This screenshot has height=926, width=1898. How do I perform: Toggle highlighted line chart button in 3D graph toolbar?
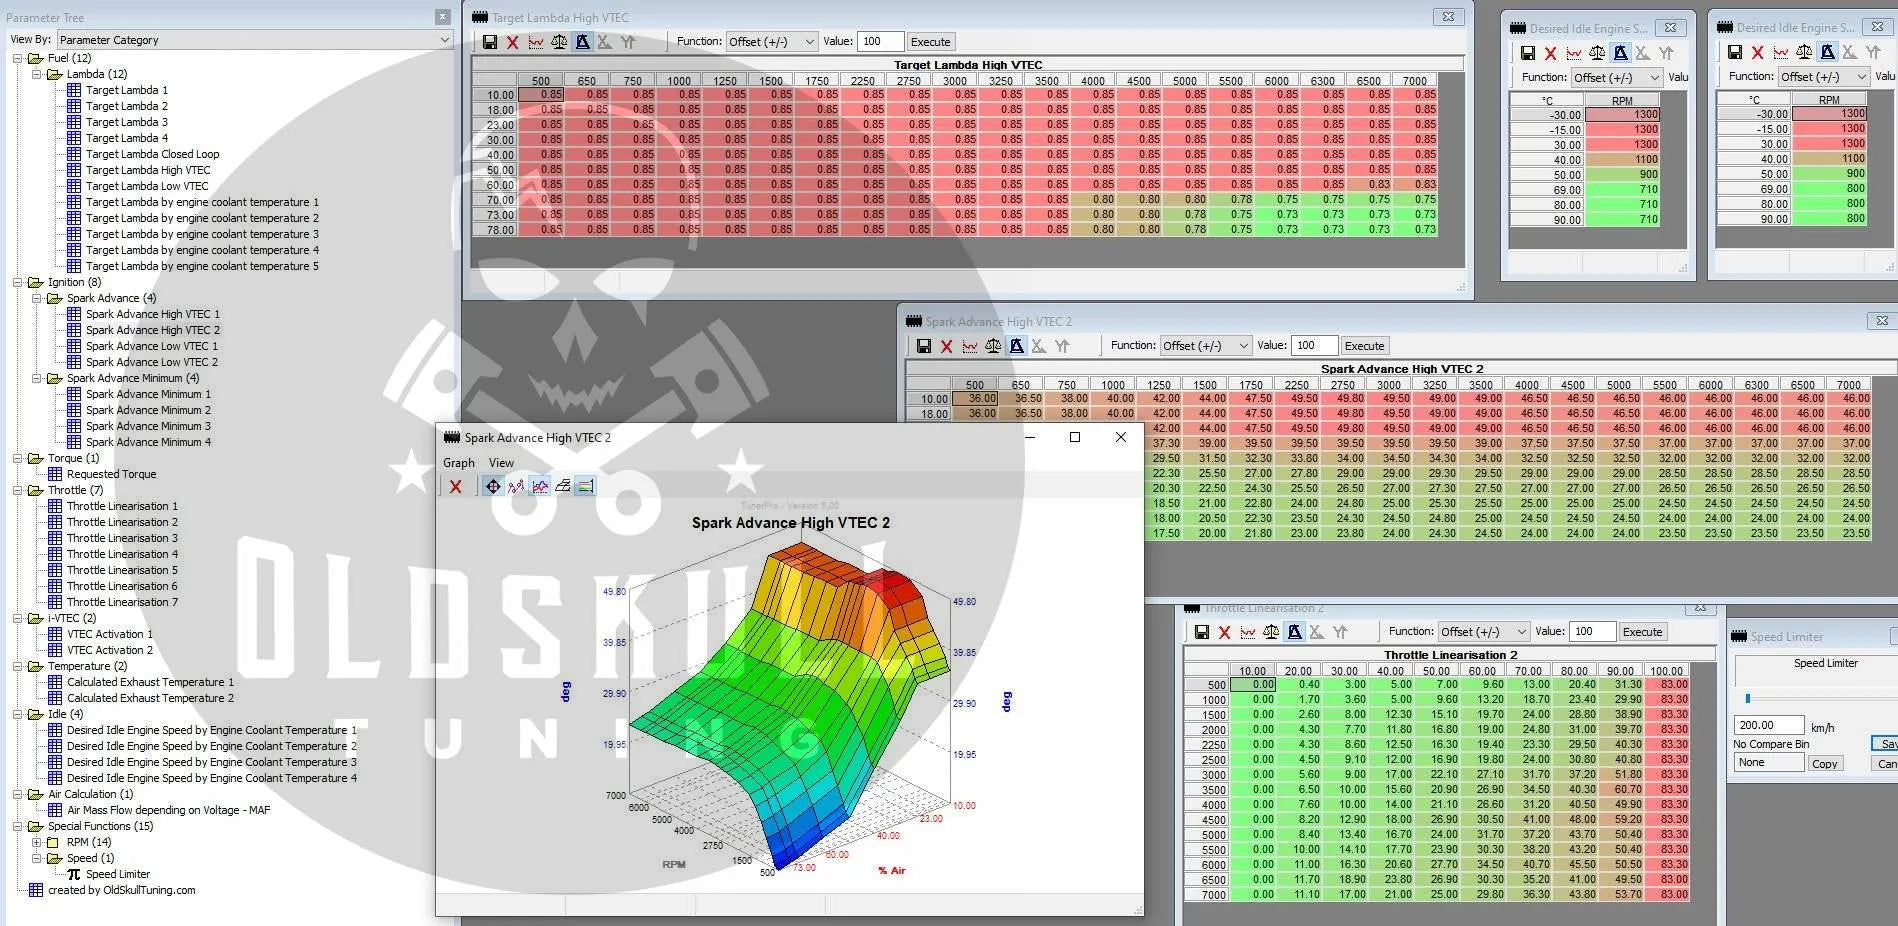[x=540, y=486]
